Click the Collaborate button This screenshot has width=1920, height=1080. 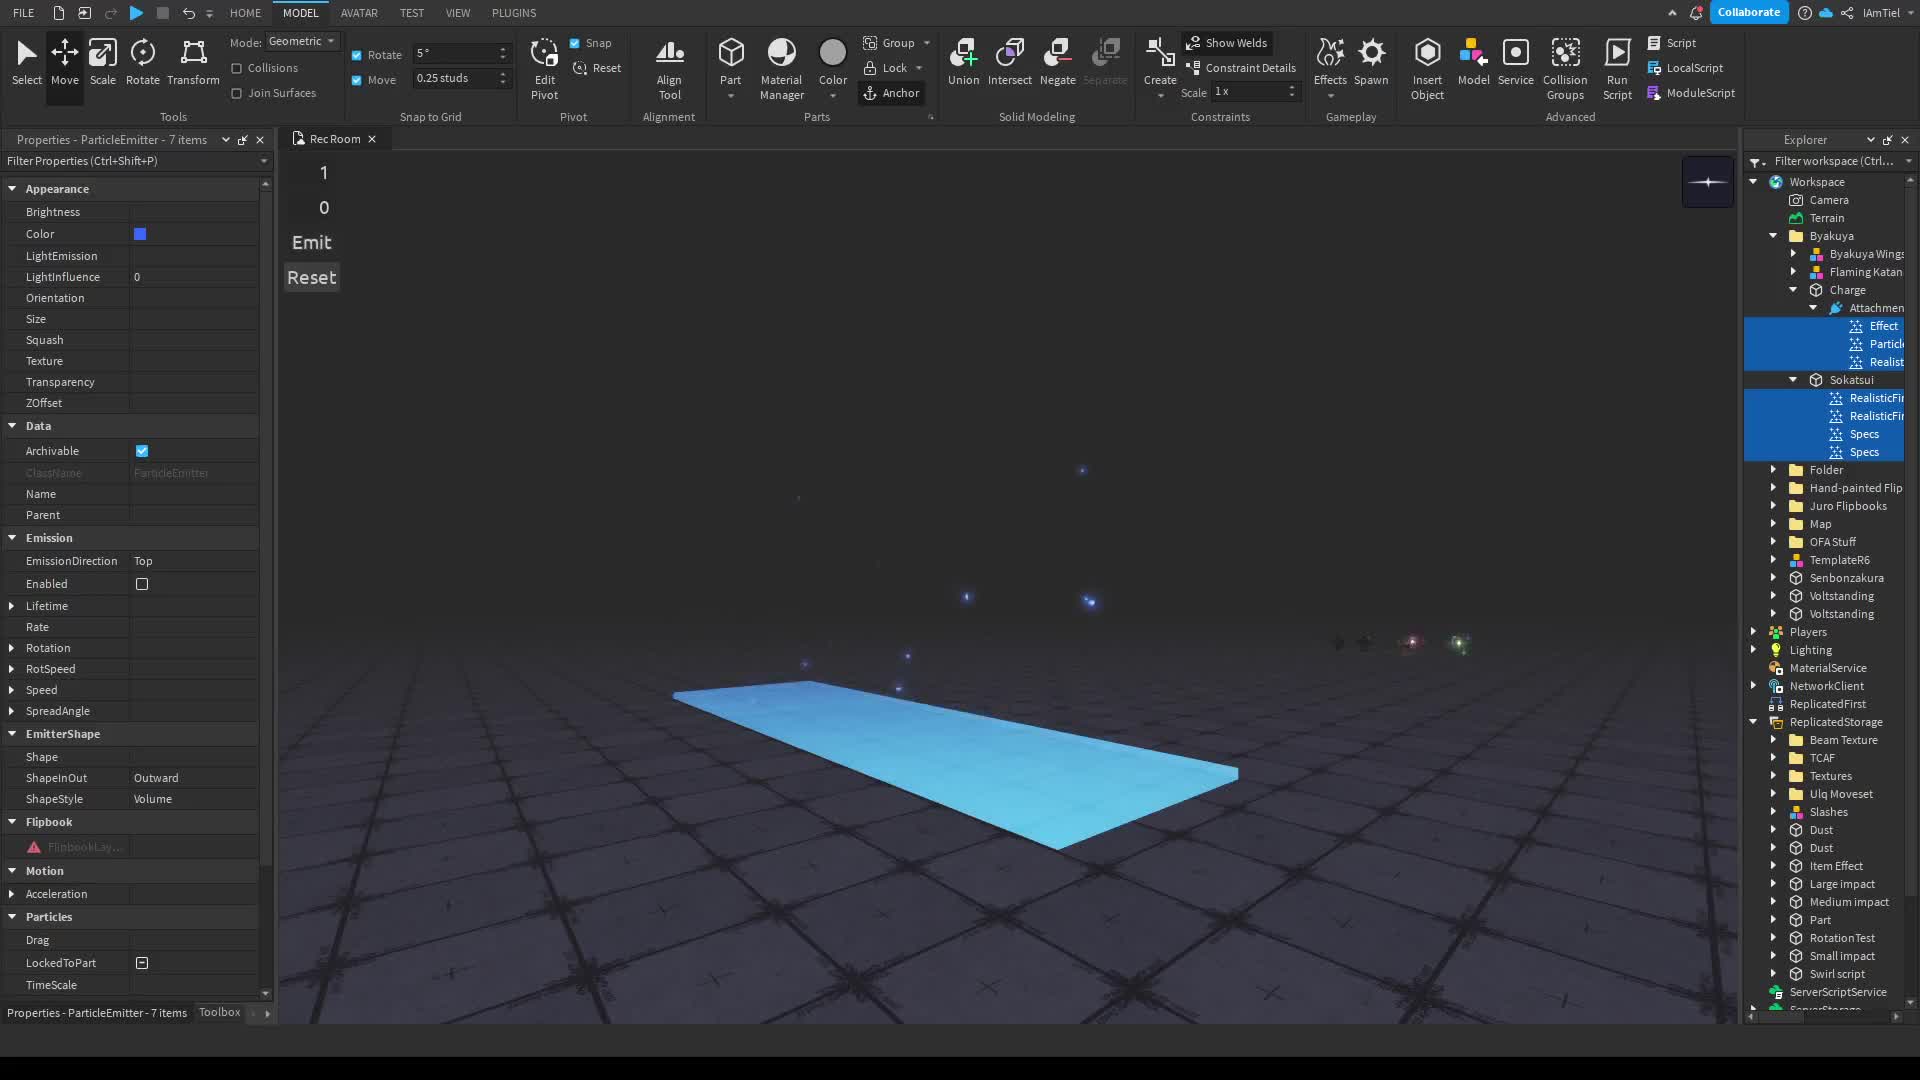[1748, 12]
